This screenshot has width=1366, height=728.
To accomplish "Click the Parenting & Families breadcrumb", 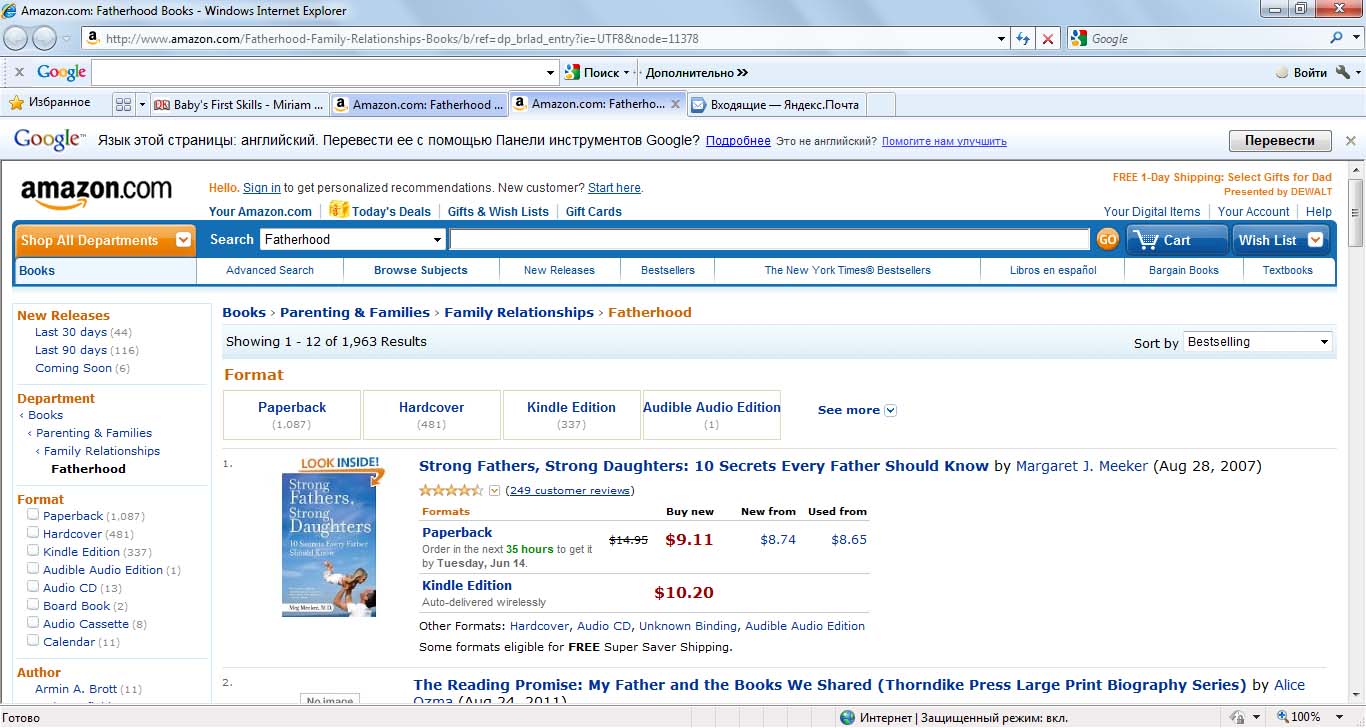I will (x=355, y=312).
